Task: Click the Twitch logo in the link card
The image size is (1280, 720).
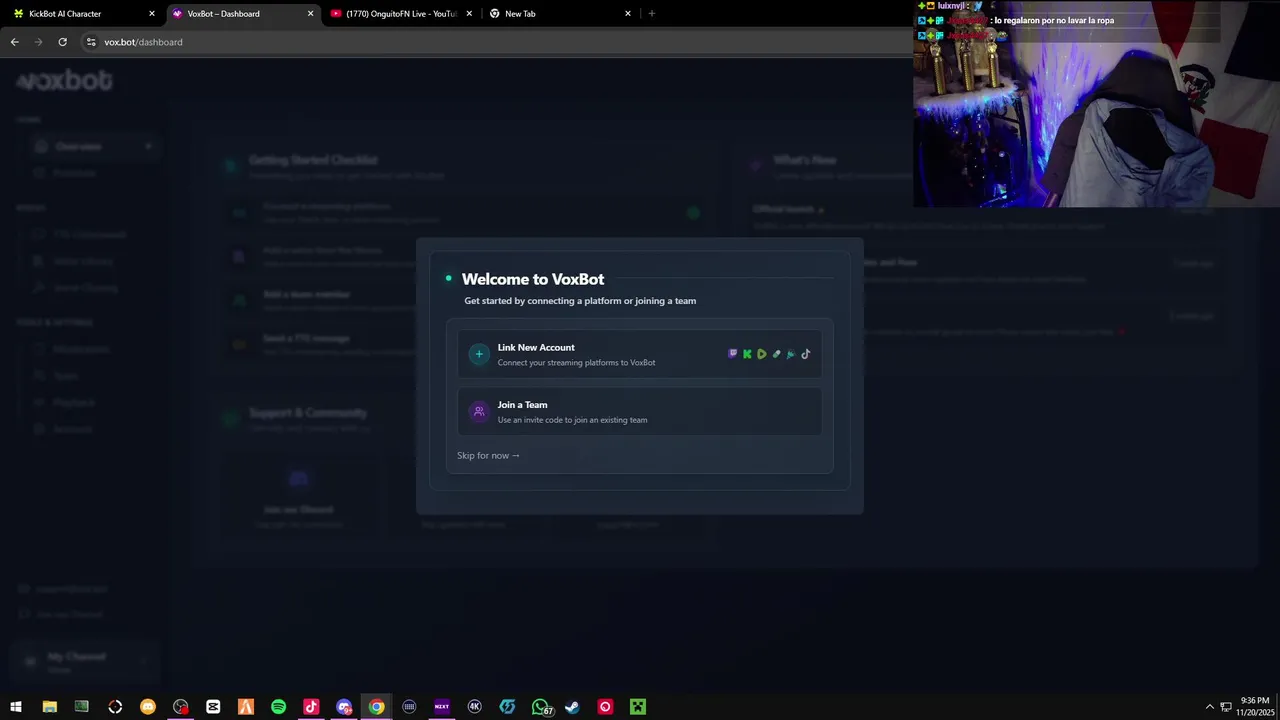Action: pyautogui.click(x=733, y=354)
